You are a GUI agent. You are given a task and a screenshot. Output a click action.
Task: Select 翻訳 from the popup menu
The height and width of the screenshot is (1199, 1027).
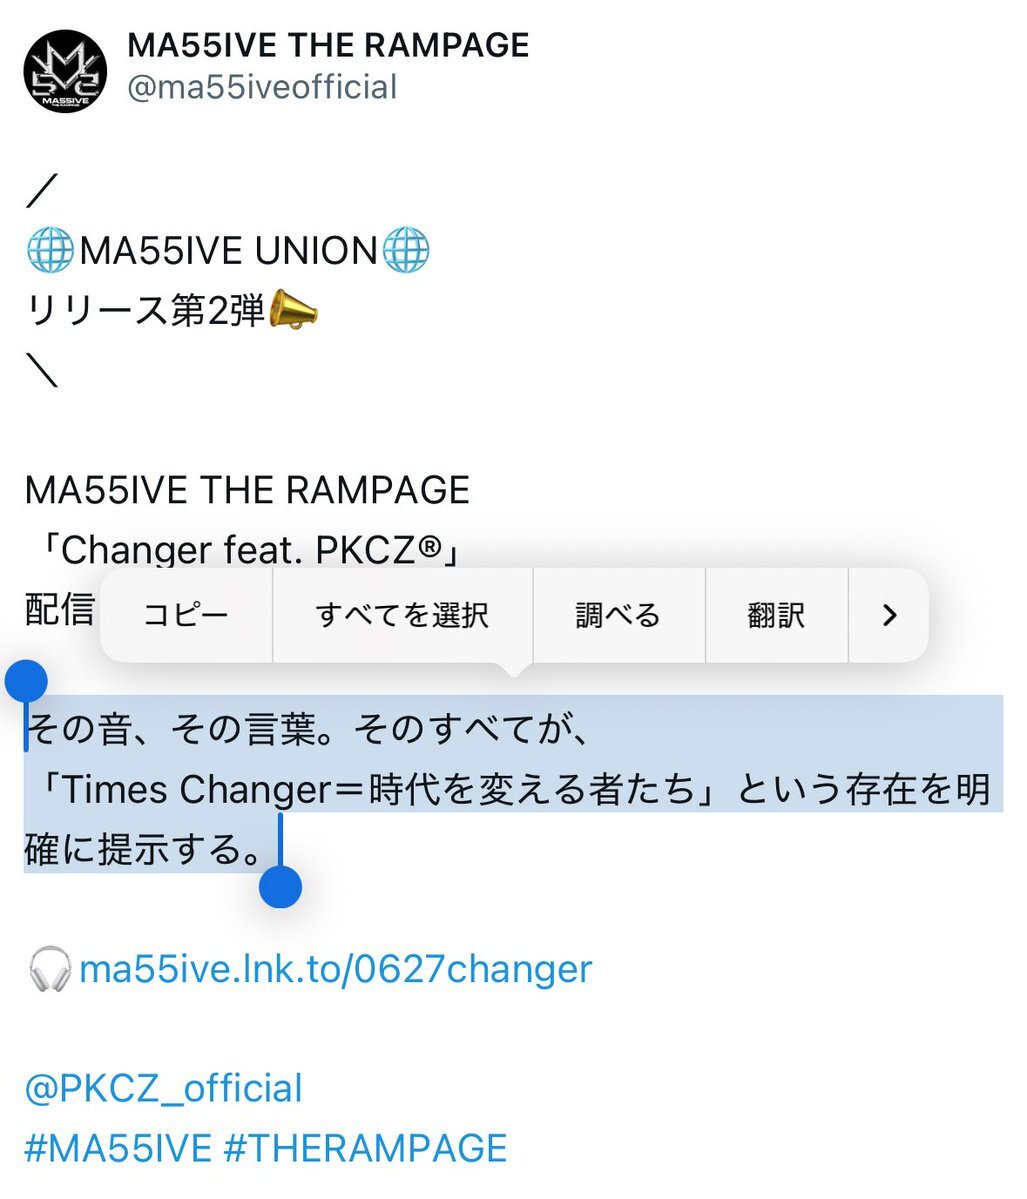point(776,616)
